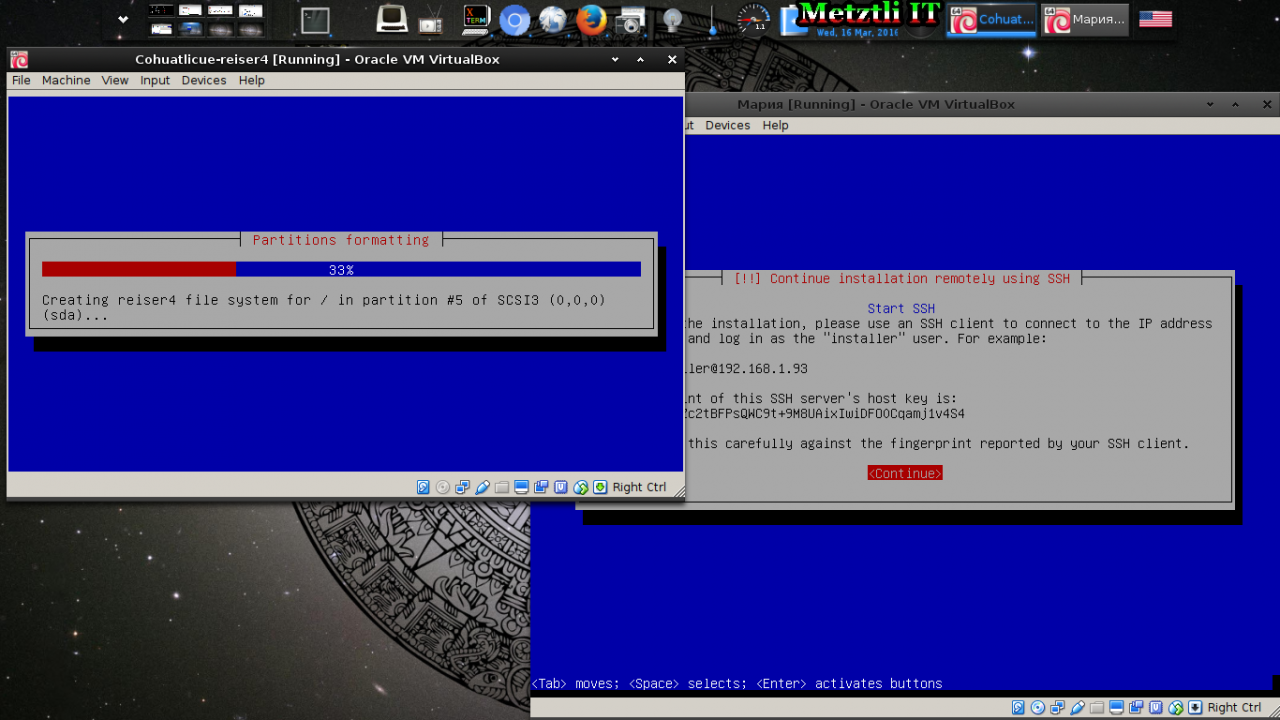Click shared folders icon in Мария window status bar

[x=1097, y=707]
